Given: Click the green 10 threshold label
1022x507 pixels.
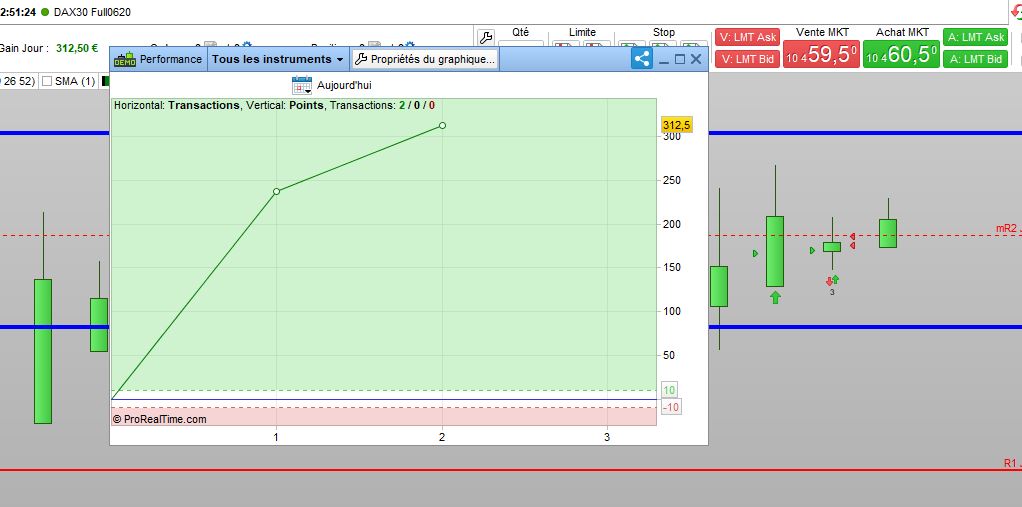Looking at the screenshot, I should coord(669,390).
